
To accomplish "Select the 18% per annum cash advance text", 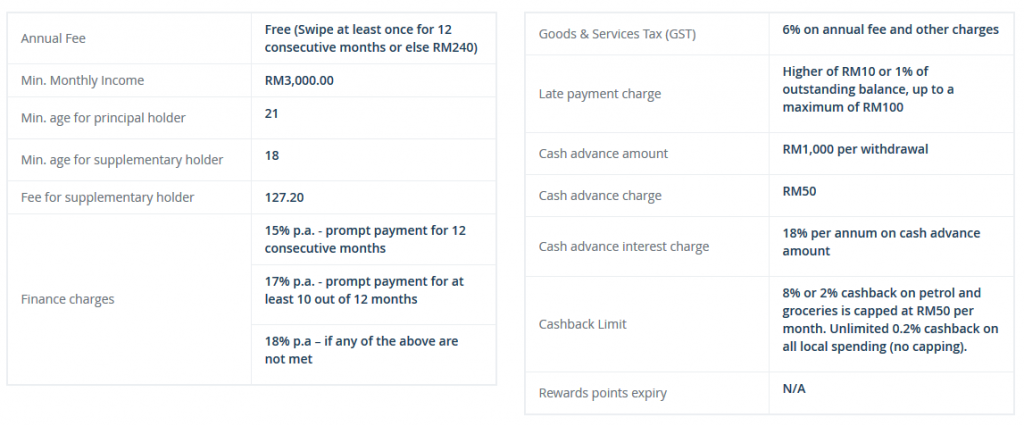I will coord(881,242).
